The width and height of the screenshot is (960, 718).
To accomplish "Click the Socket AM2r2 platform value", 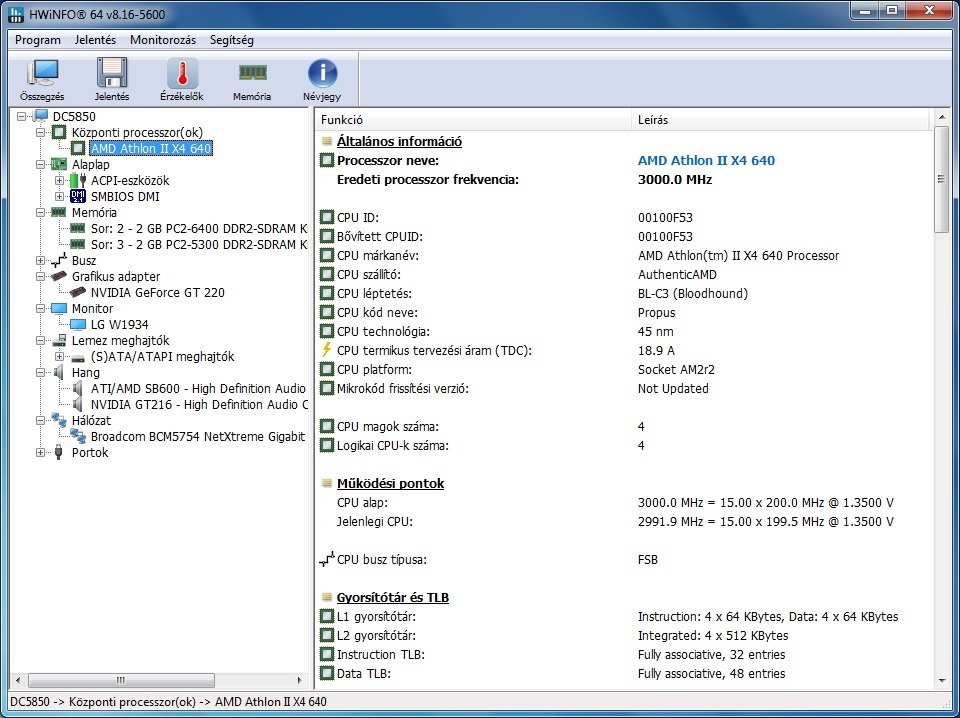I will coord(676,370).
